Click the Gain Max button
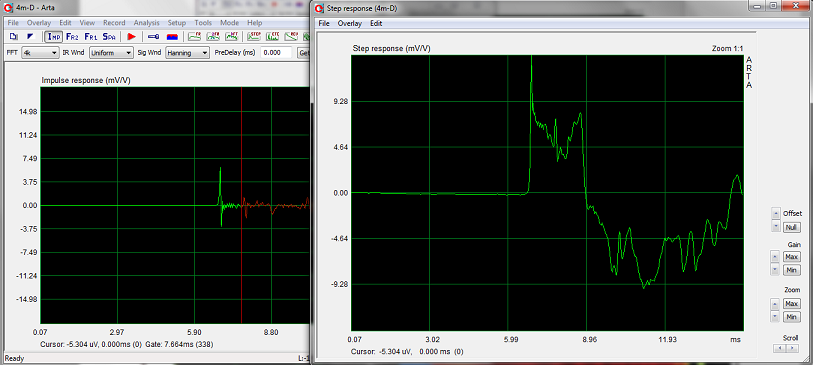This screenshot has width=813, height=365. coord(792,257)
